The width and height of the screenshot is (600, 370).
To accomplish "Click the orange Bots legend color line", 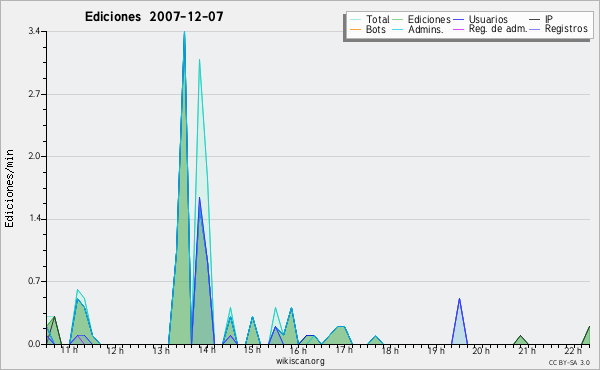I will point(355,29).
